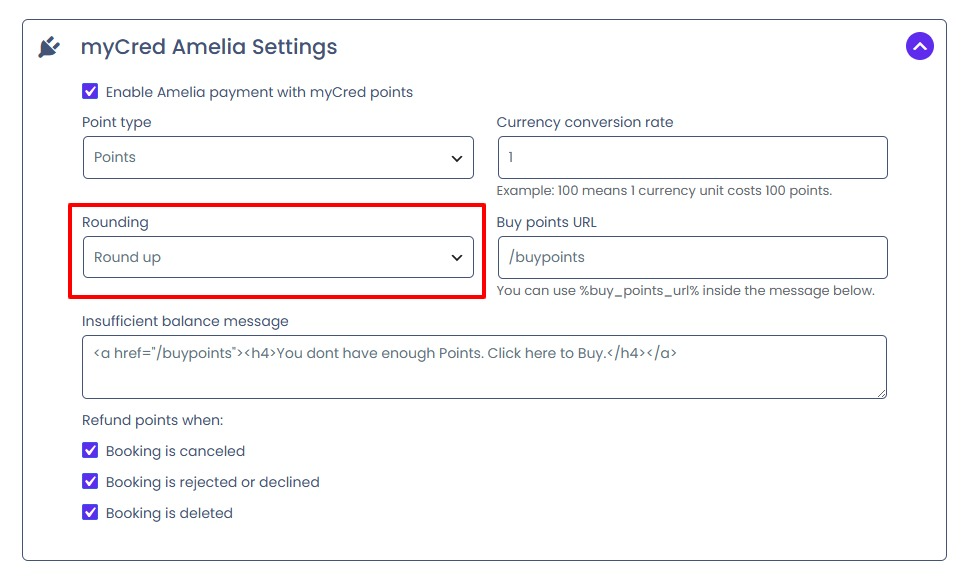Open the Rounding select showing Round up

coord(278,257)
